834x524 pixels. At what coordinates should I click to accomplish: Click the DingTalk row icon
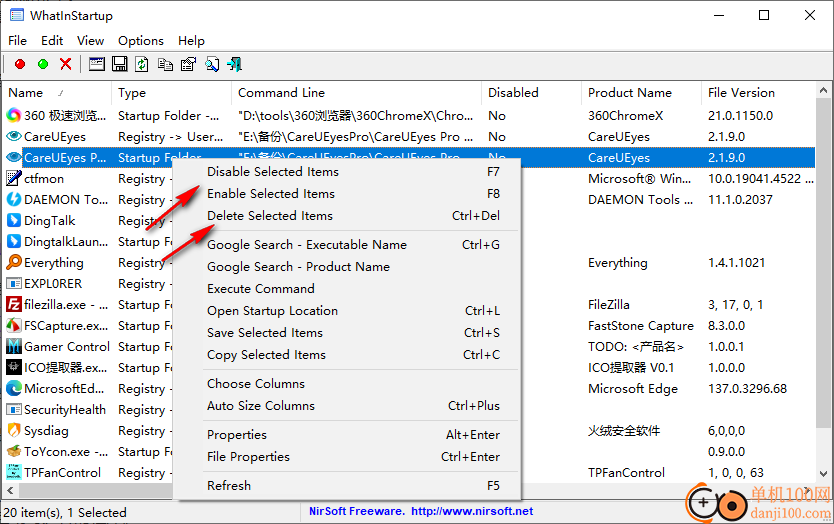coord(14,220)
